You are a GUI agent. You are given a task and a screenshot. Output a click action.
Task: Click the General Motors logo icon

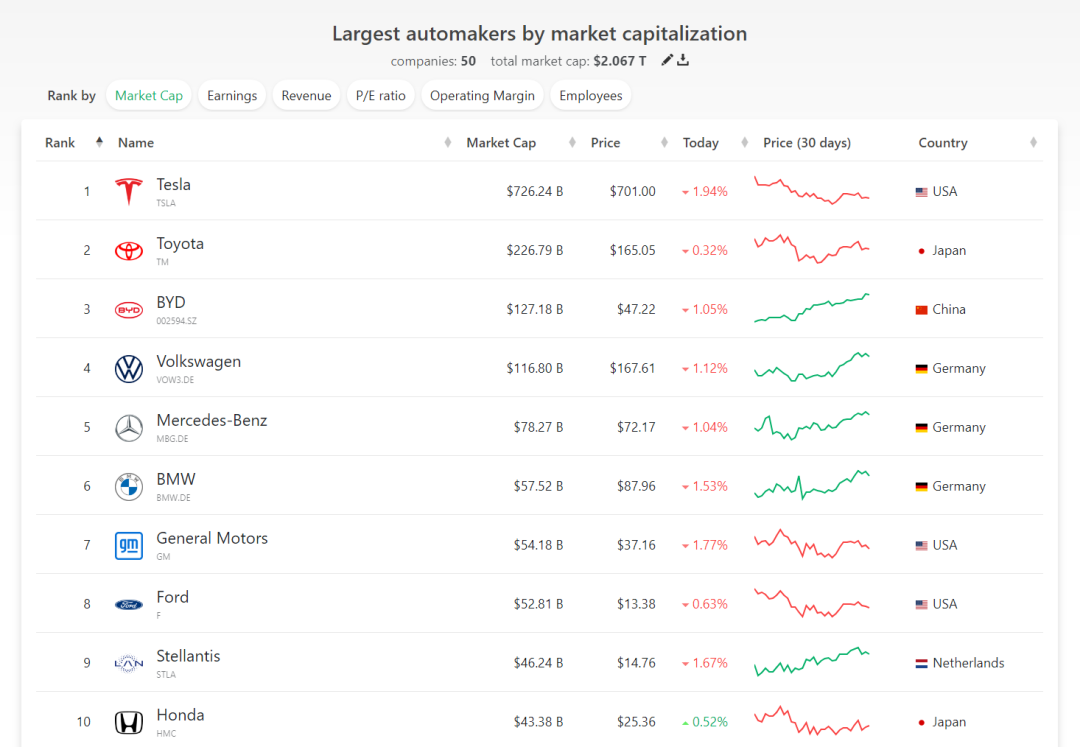tap(129, 546)
